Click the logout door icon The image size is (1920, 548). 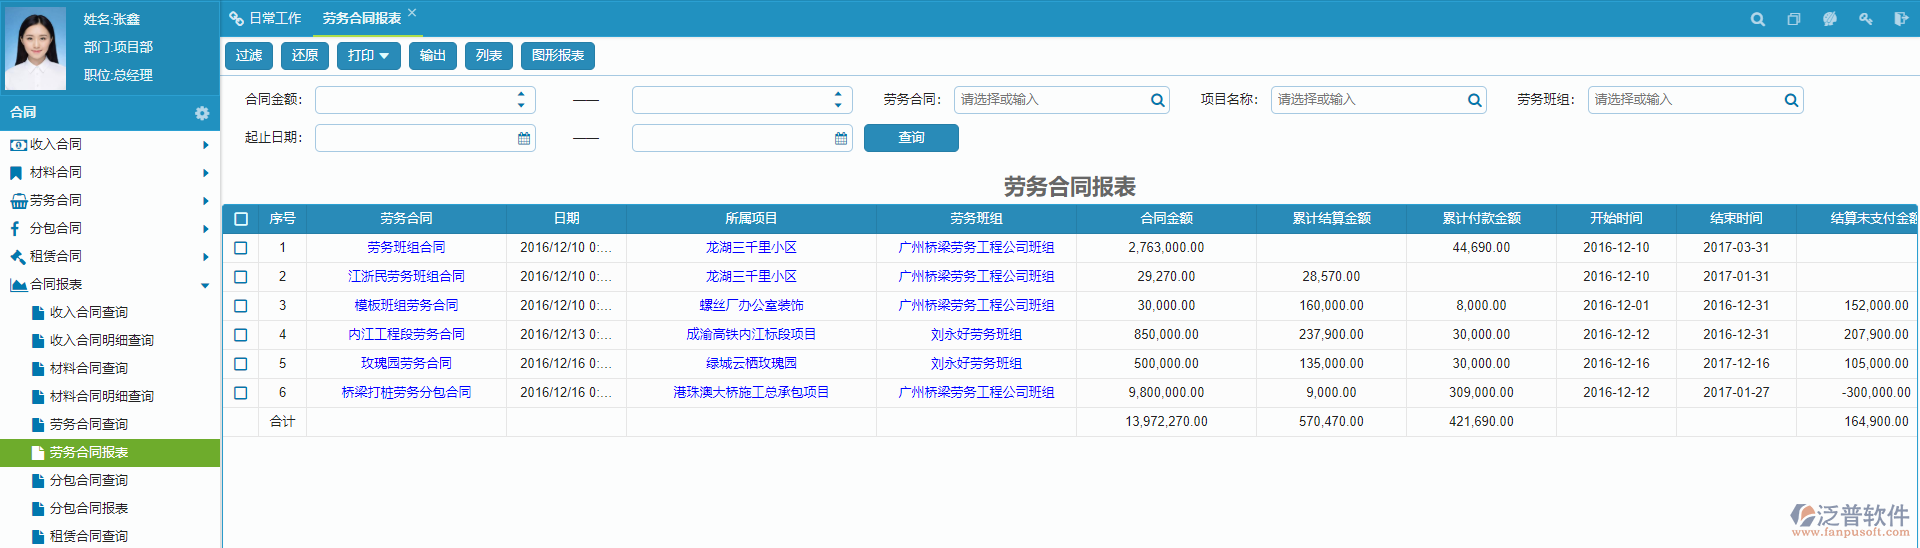pyautogui.click(x=1900, y=19)
